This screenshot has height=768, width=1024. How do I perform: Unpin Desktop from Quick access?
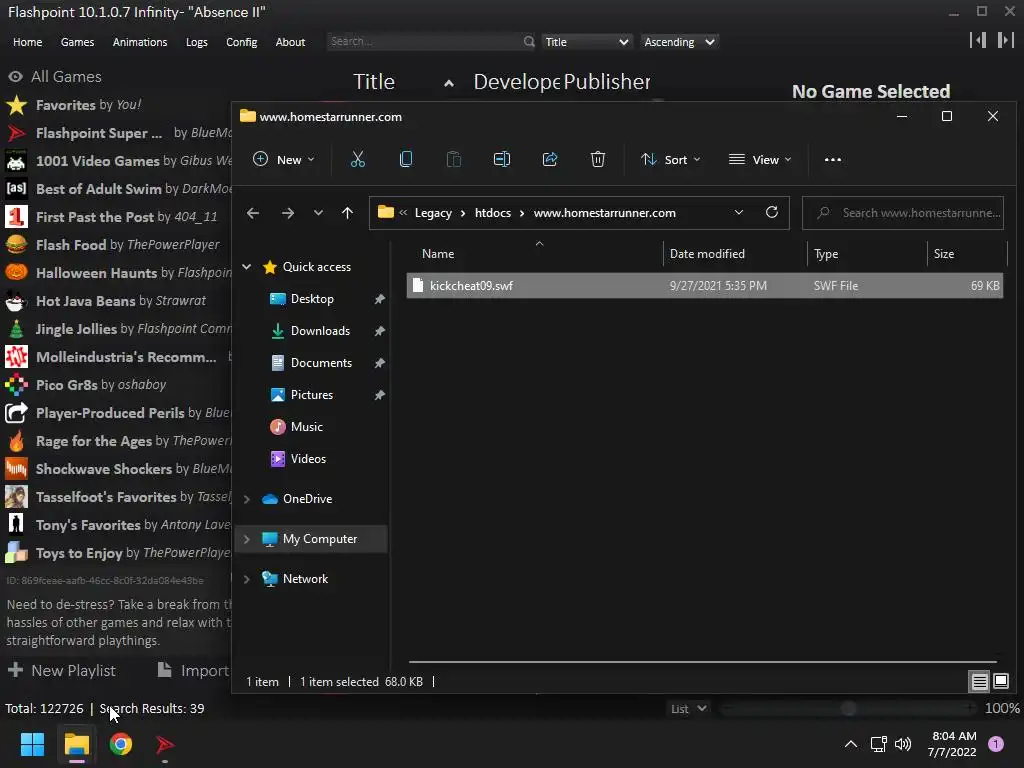click(379, 299)
